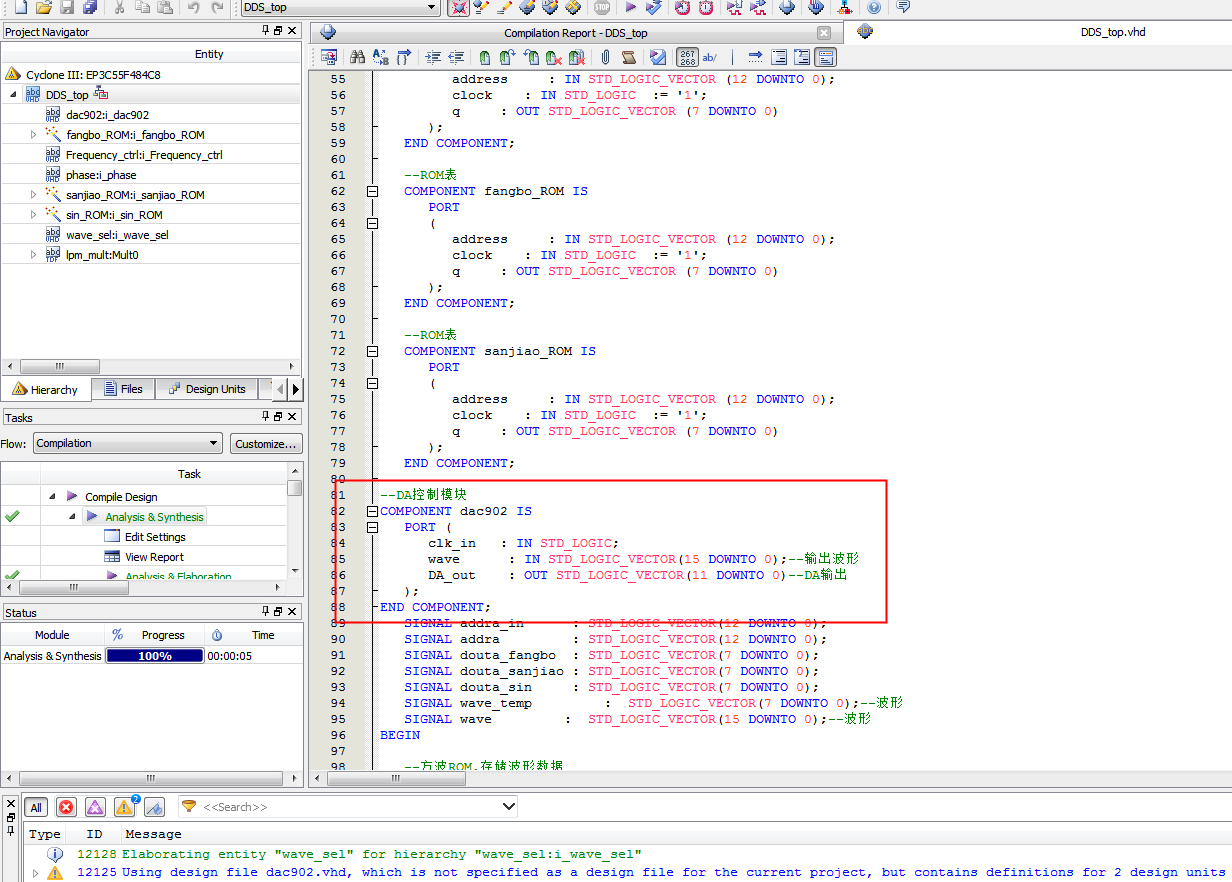Screen dimensions: 1232x882
Task: Click the Decrease indent icon
Action: [456, 57]
